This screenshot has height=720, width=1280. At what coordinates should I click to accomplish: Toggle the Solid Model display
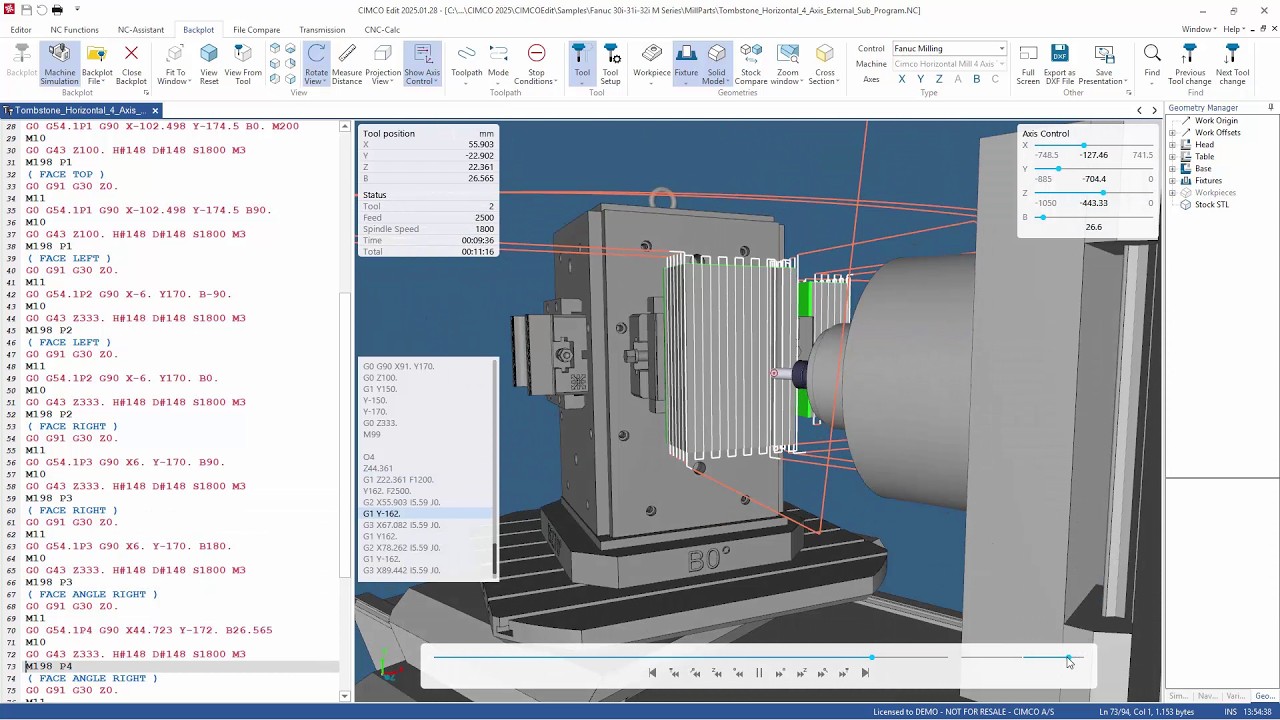click(x=716, y=64)
